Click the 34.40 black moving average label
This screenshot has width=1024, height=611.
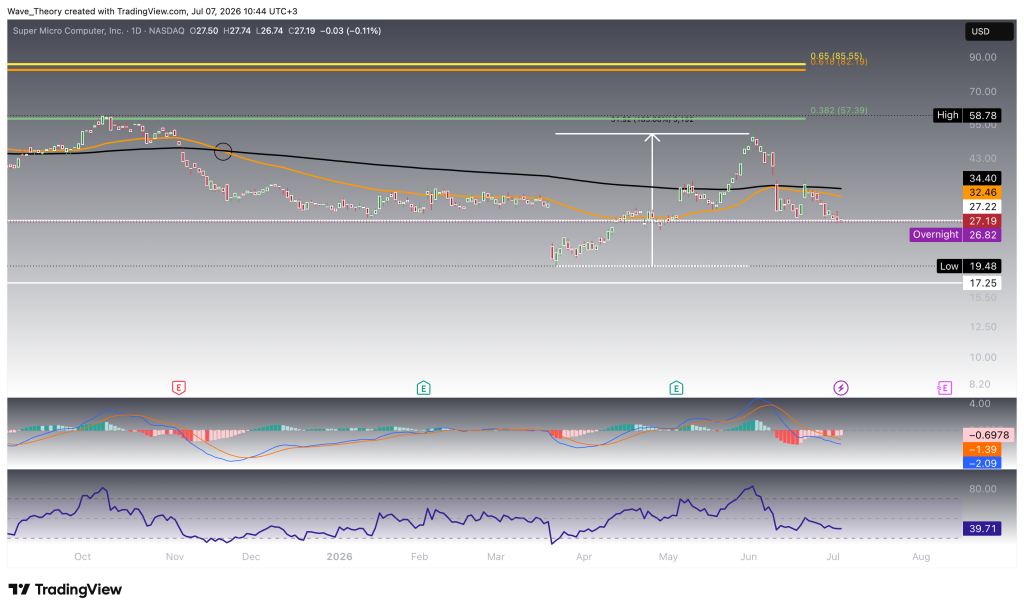[982, 178]
